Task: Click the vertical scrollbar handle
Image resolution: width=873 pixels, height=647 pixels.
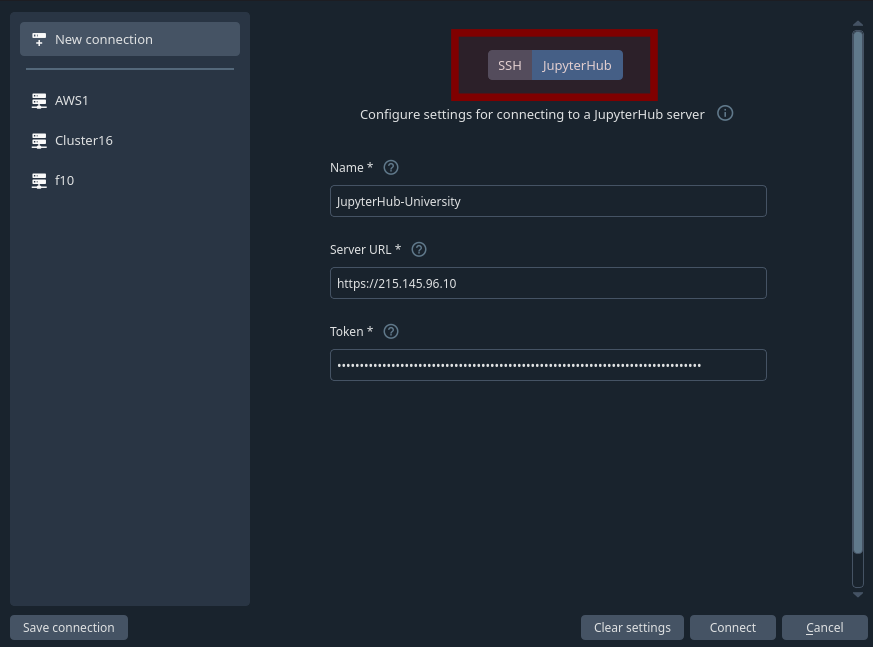Action: (858, 292)
